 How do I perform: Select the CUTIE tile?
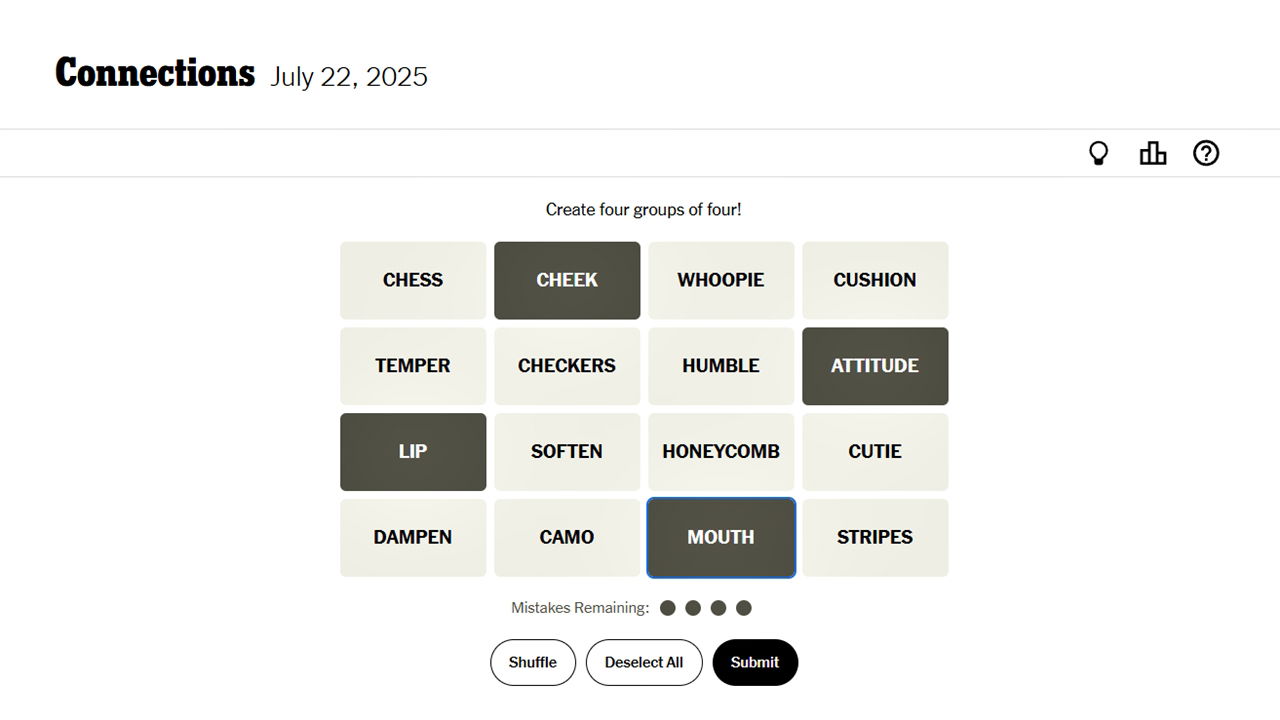pos(875,452)
